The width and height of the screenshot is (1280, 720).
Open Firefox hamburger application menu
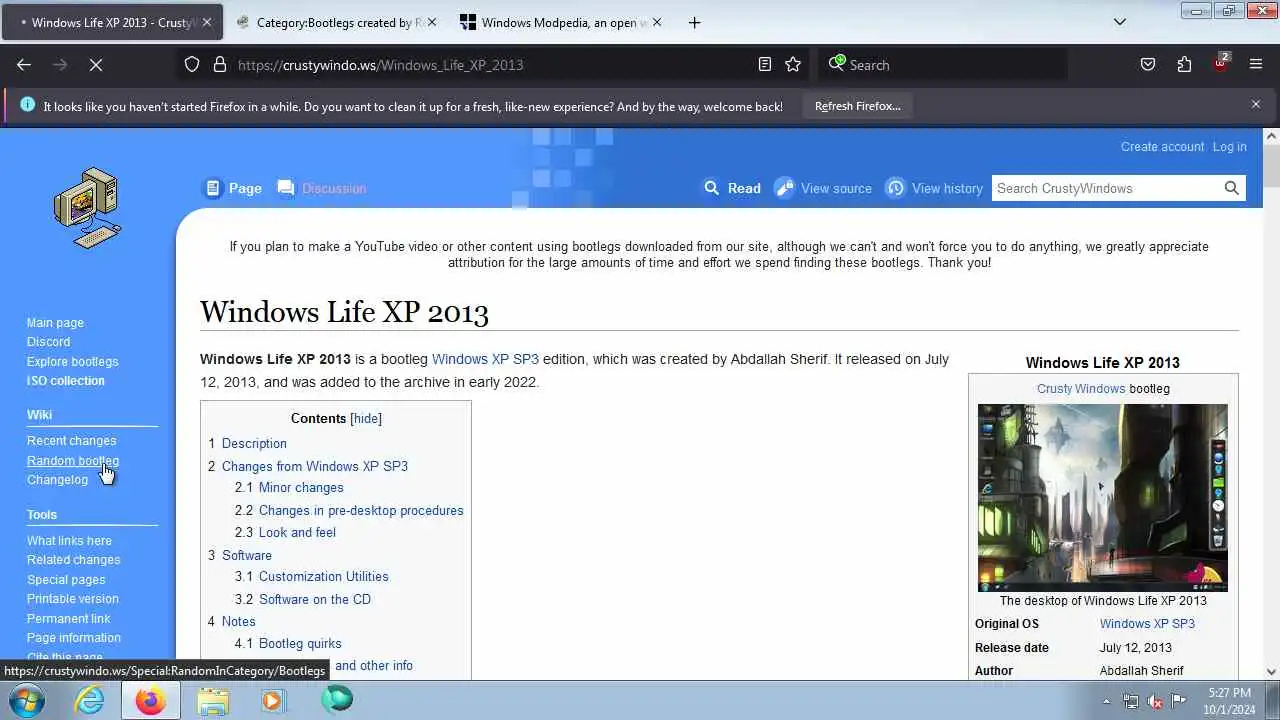click(x=1256, y=65)
